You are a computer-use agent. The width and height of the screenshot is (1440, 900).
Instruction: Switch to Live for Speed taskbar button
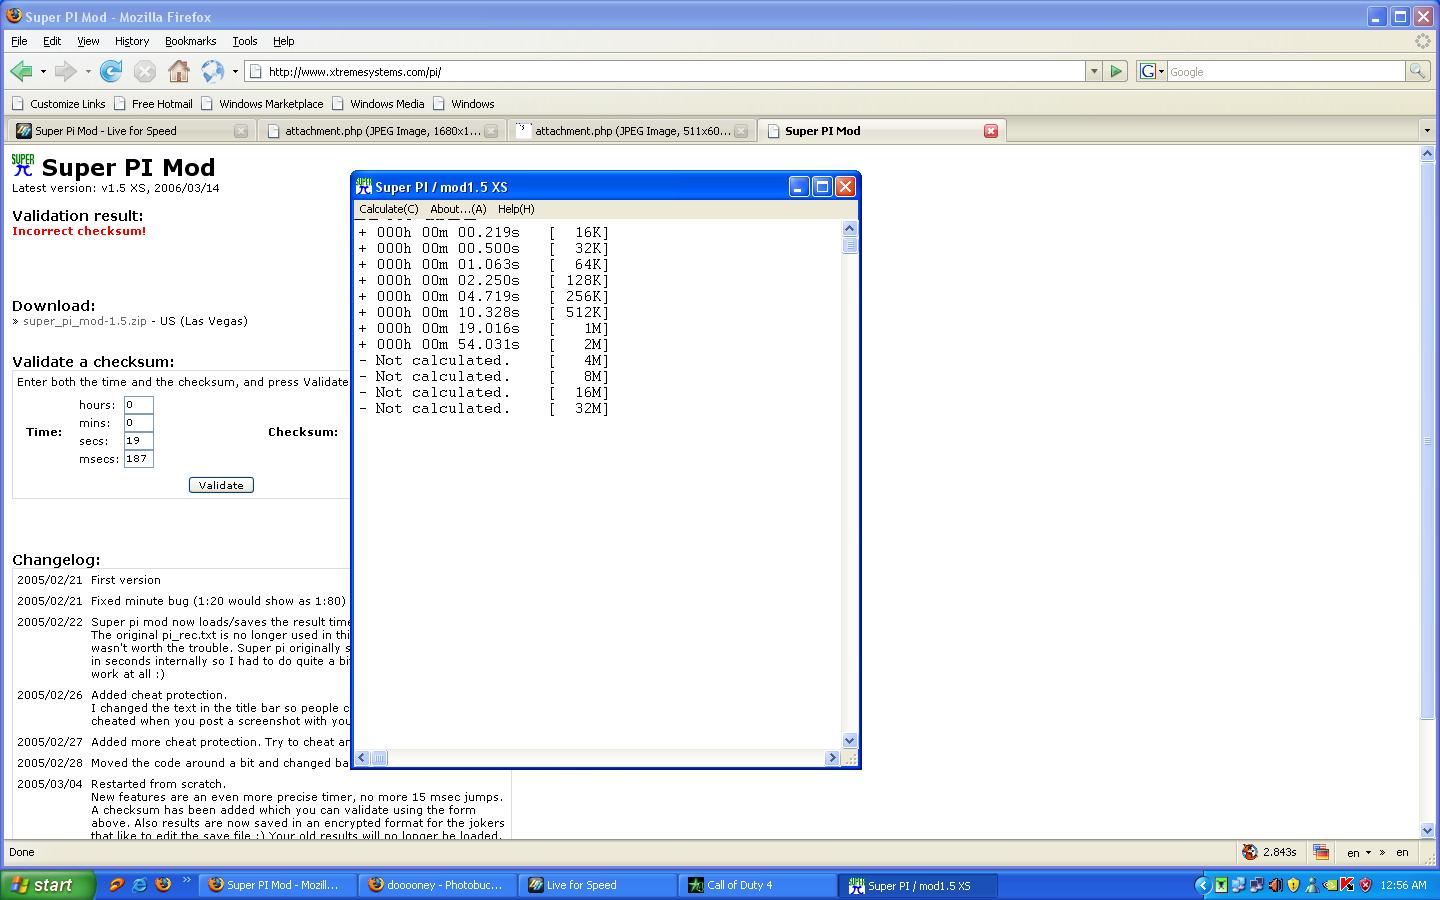pyautogui.click(x=598, y=885)
